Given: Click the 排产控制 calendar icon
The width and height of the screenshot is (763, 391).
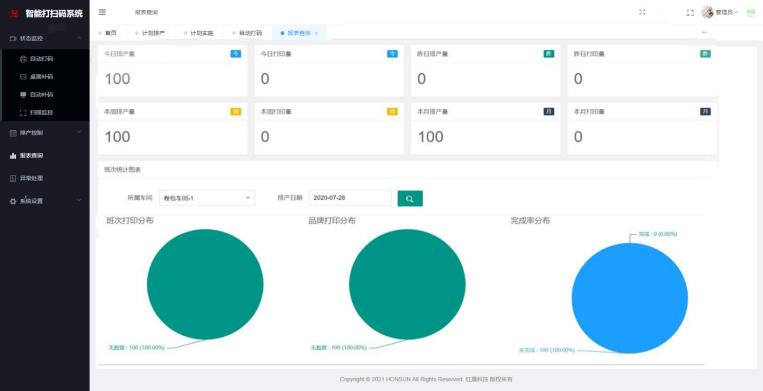Looking at the screenshot, I should (x=13, y=133).
